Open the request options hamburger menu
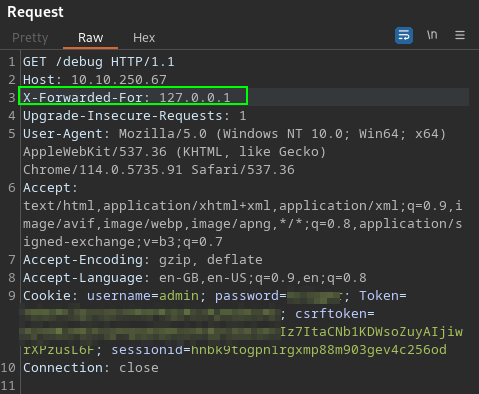The width and height of the screenshot is (479, 394). click(x=460, y=35)
